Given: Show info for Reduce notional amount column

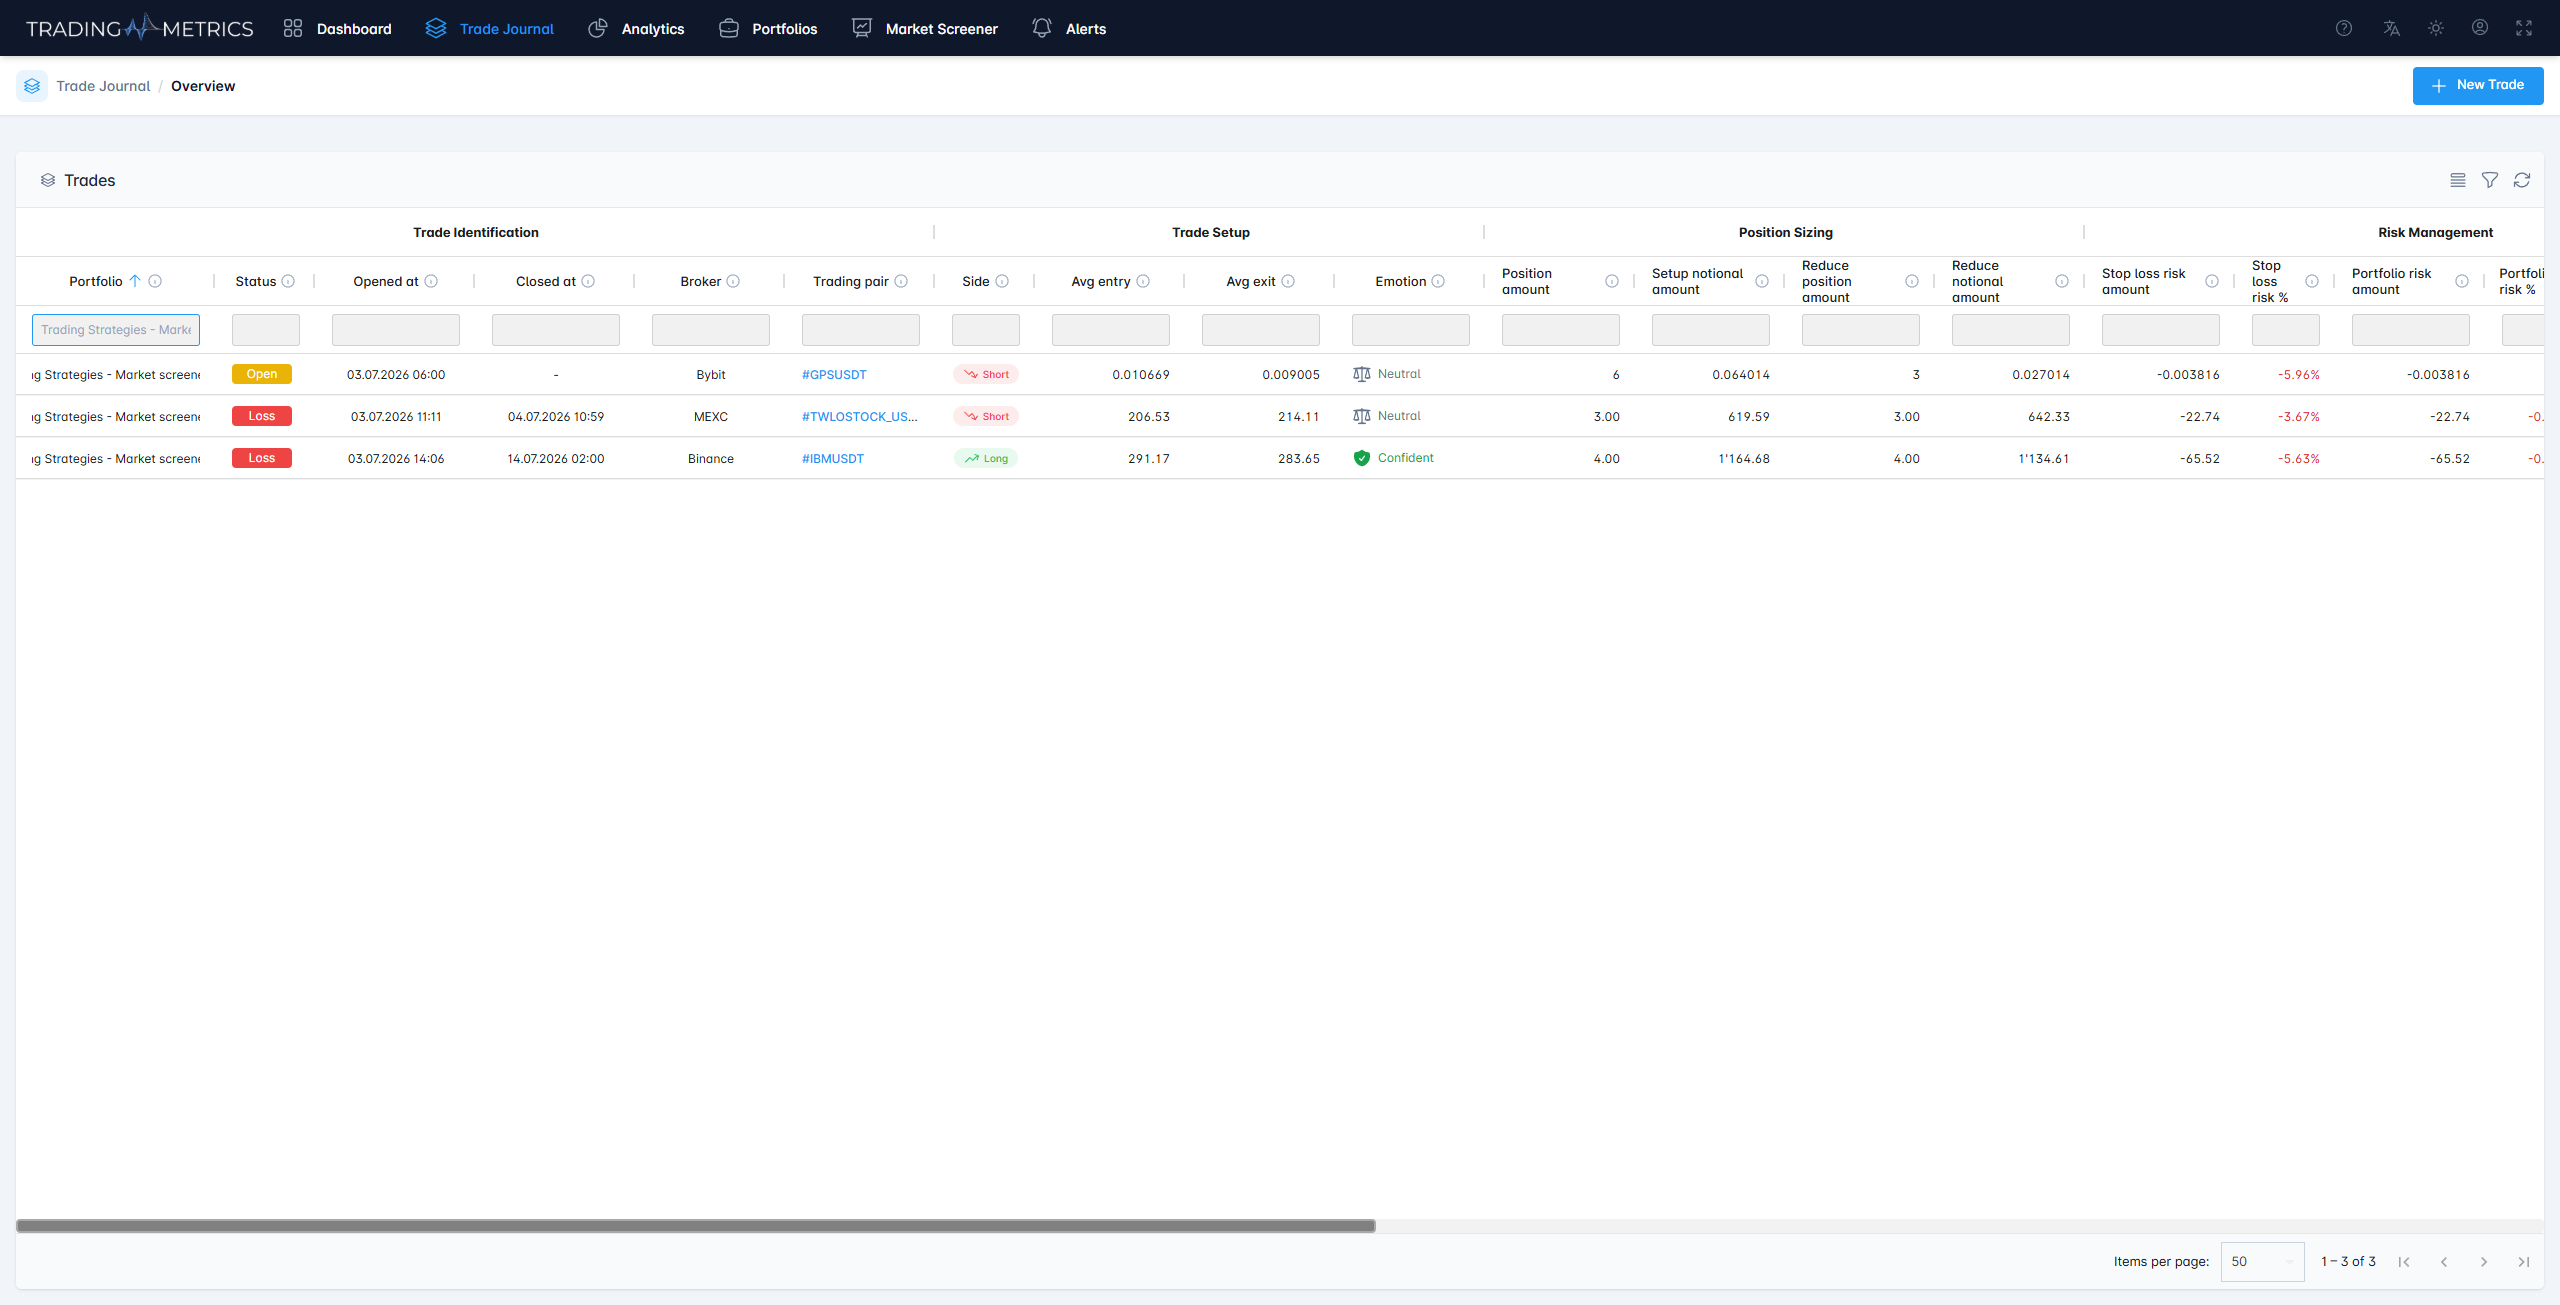Looking at the screenshot, I should coord(2062,281).
